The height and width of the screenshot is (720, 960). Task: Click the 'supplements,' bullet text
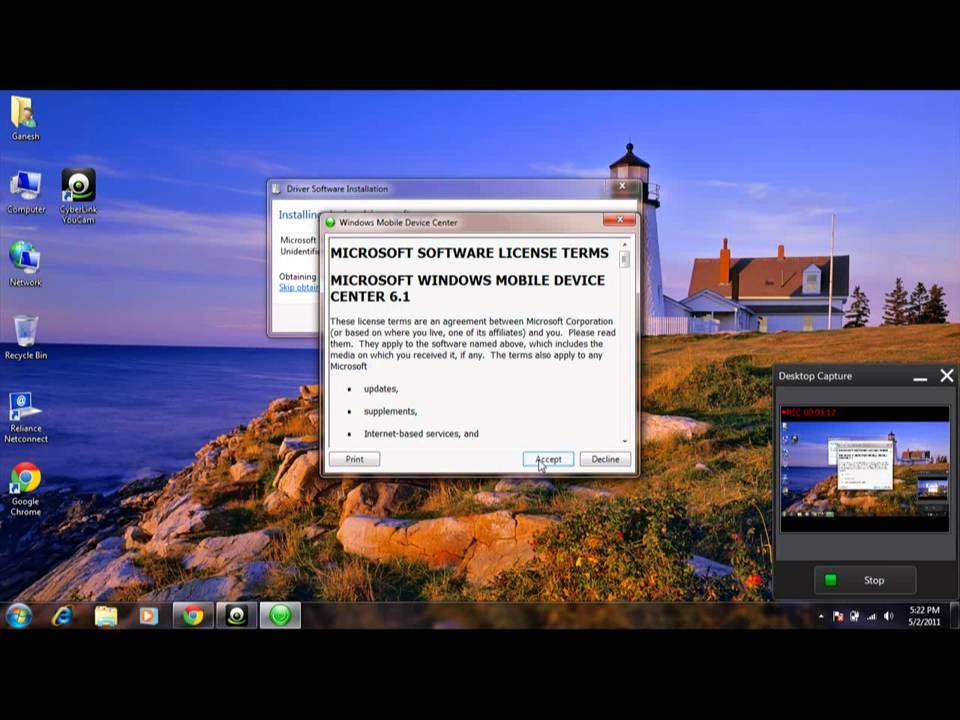point(390,411)
